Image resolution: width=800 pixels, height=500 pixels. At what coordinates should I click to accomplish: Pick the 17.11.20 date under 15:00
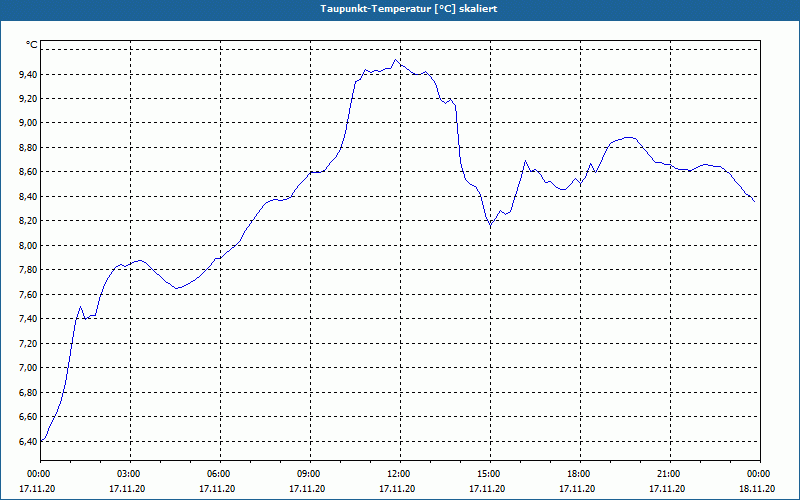[x=487, y=489]
